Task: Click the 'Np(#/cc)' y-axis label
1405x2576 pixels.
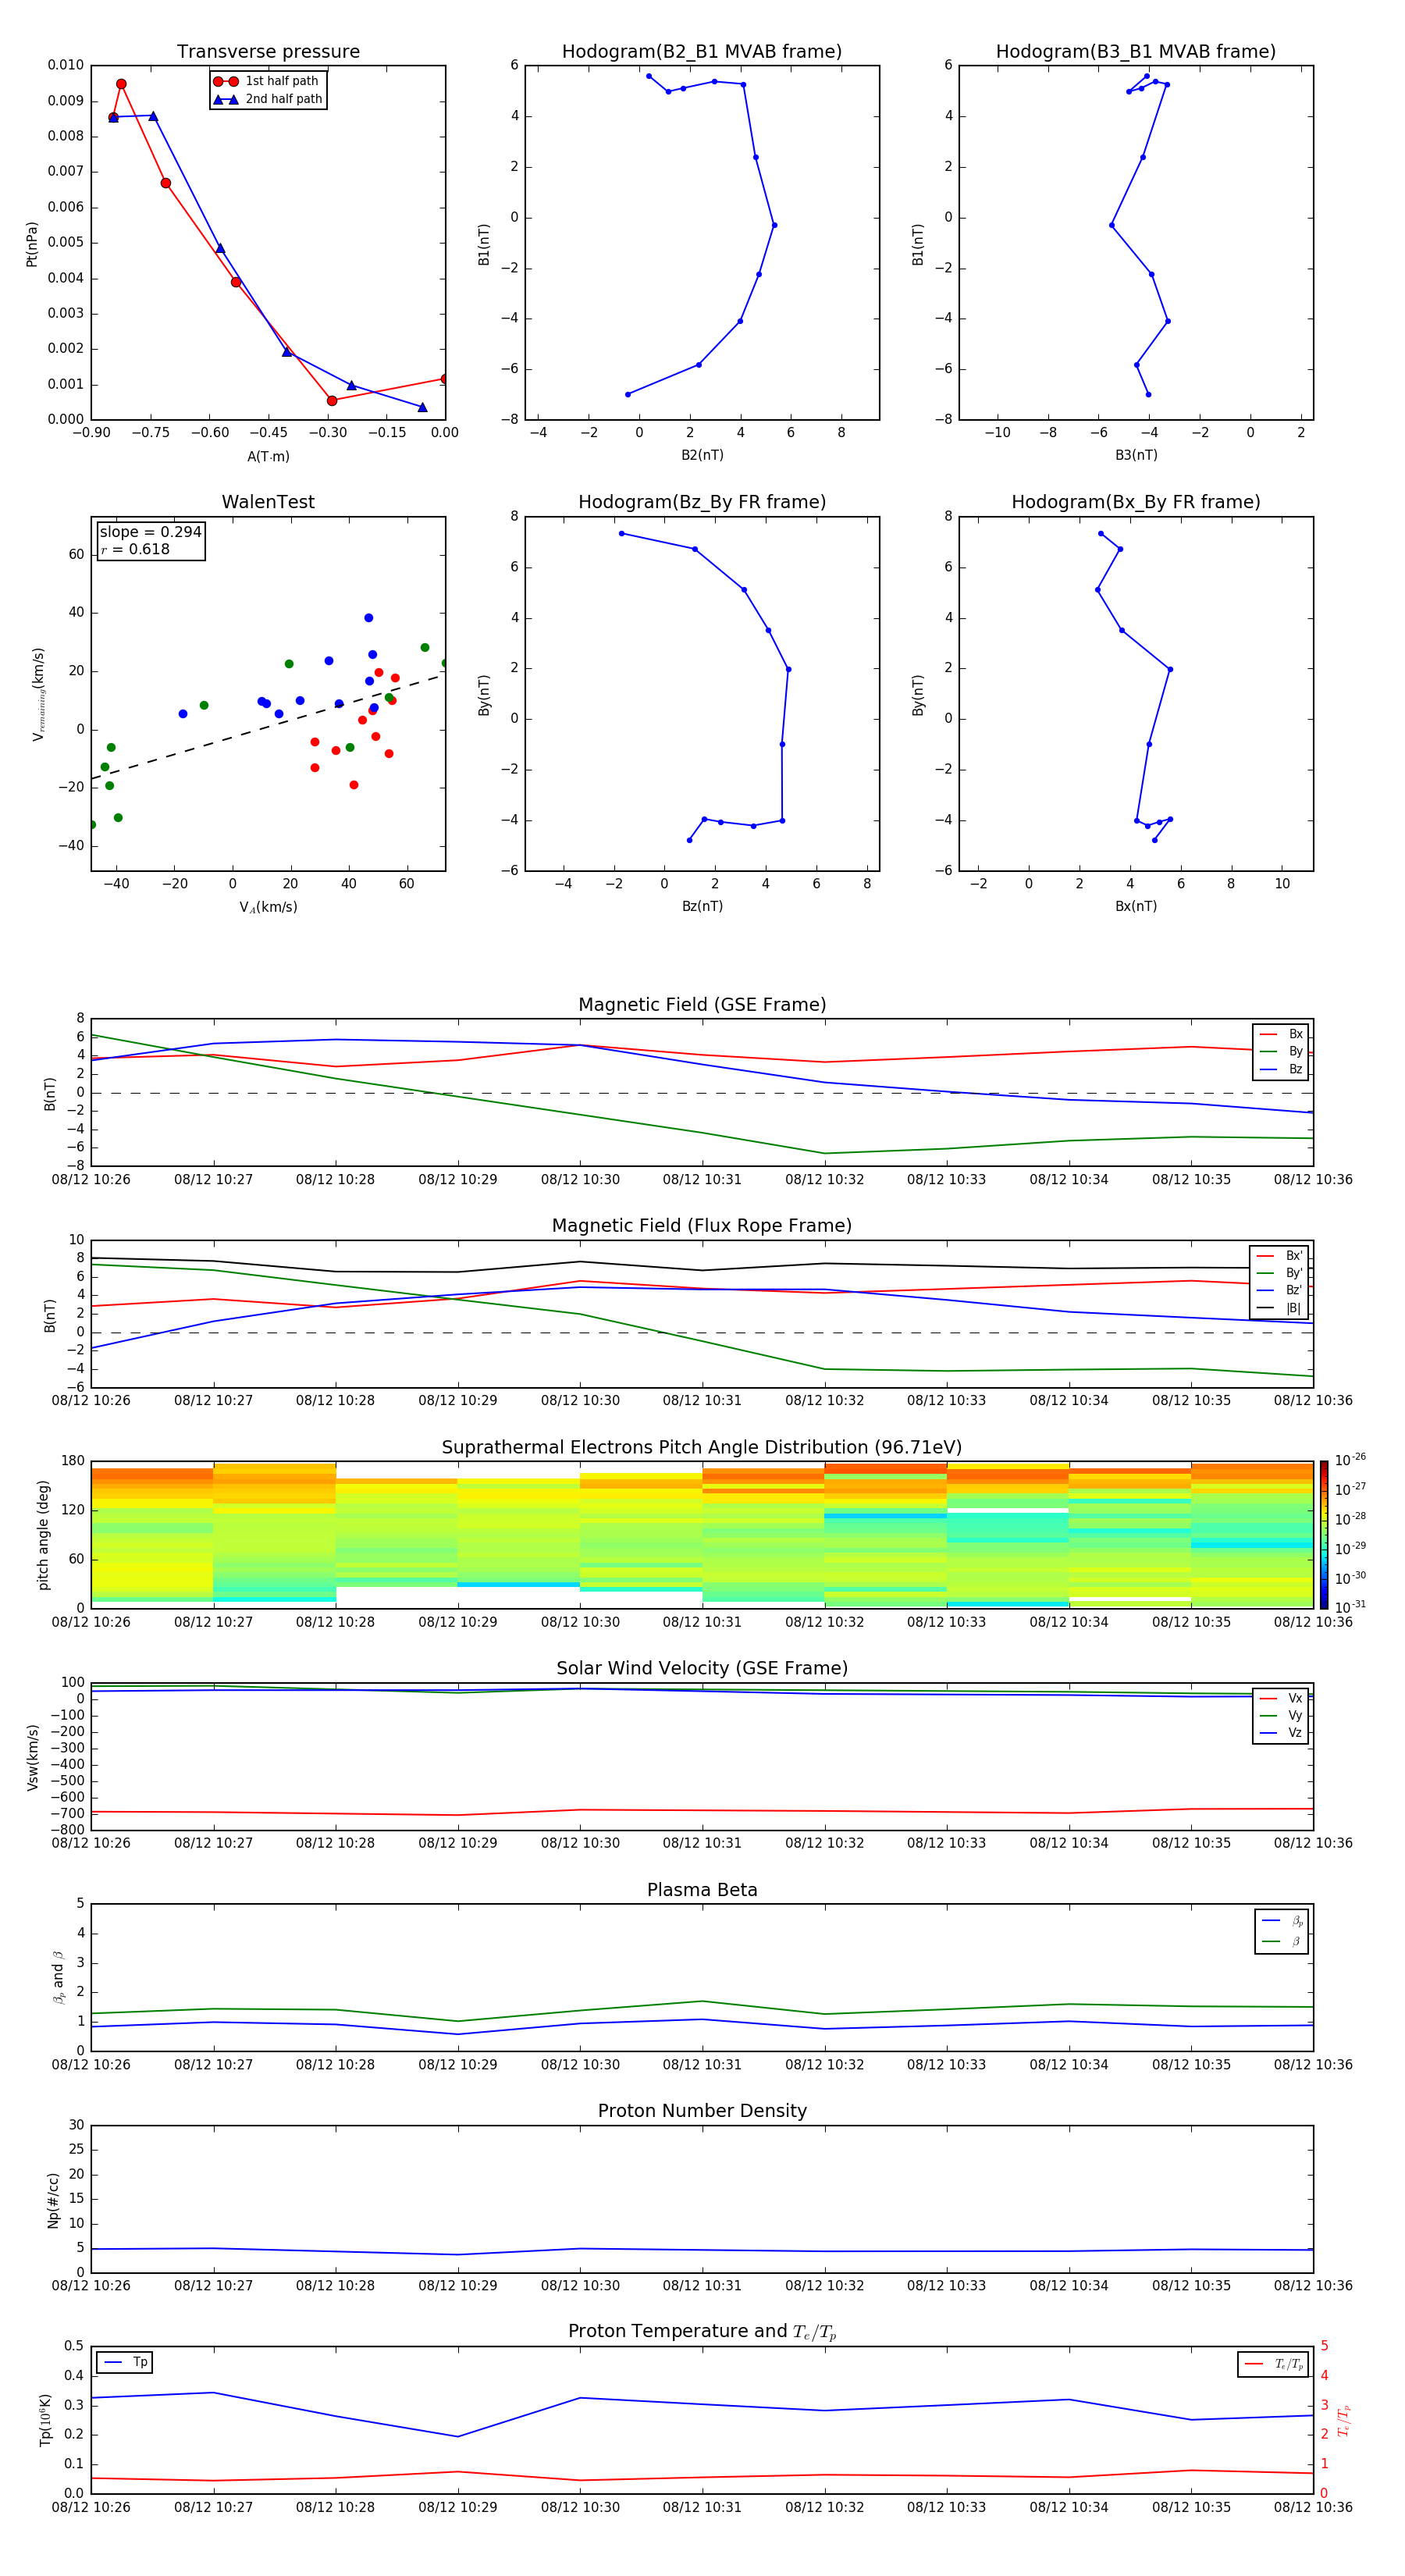Action: (x=53, y=2199)
